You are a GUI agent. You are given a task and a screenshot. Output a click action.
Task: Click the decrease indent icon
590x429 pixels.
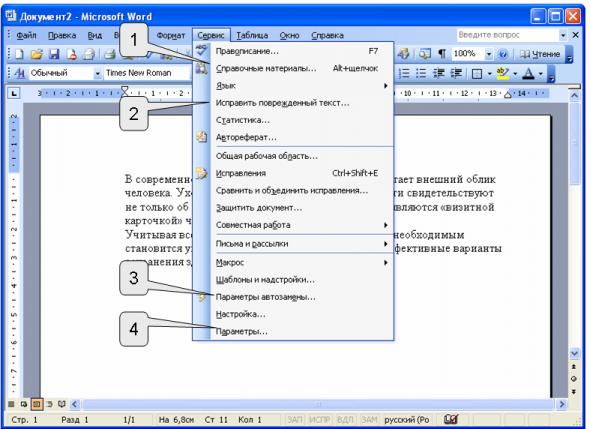tap(439, 73)
